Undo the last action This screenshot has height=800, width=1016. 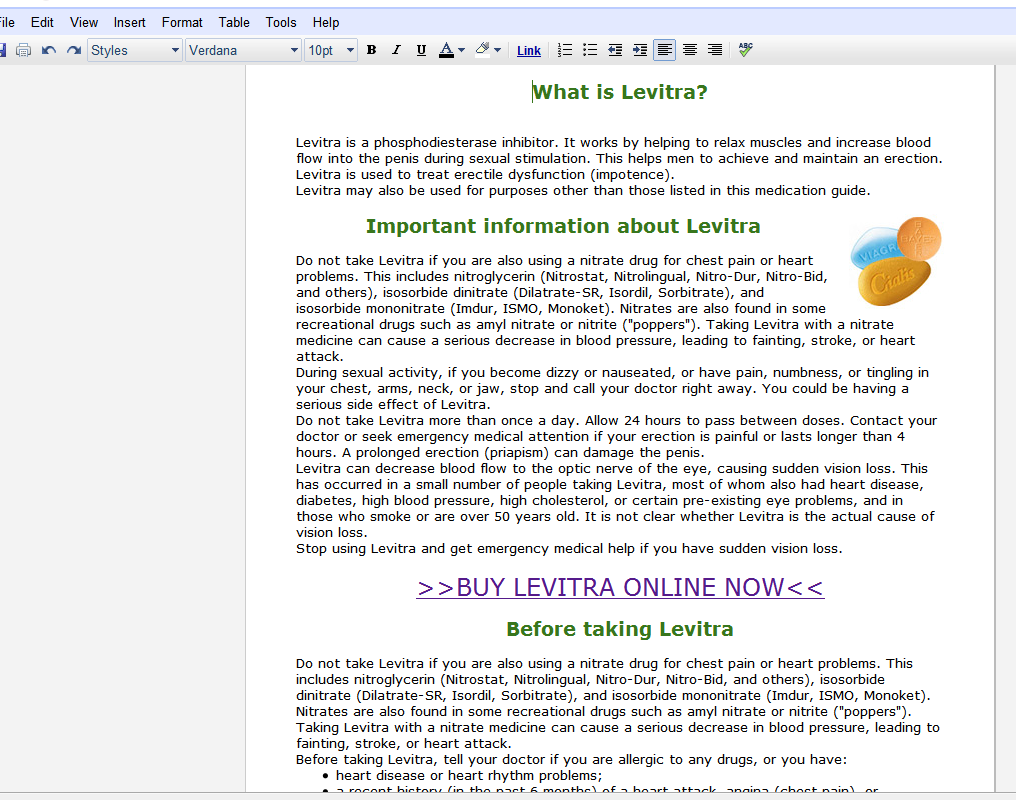(49, 50)
